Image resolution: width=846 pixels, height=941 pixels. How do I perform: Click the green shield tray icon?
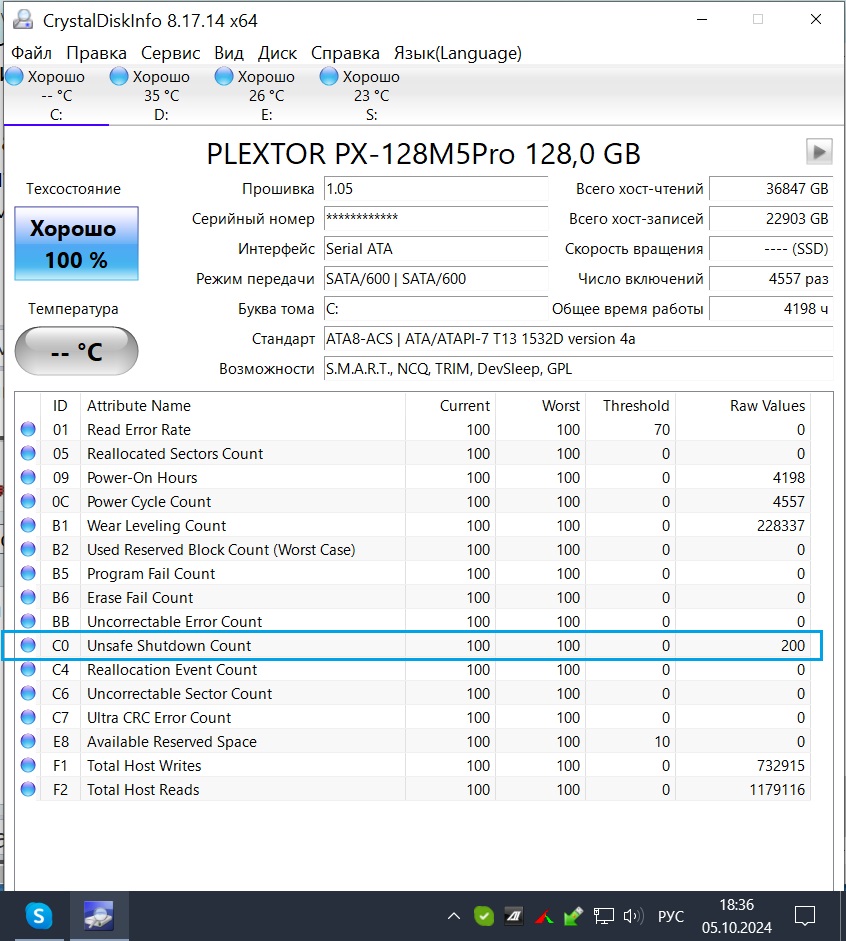(484, 916)
